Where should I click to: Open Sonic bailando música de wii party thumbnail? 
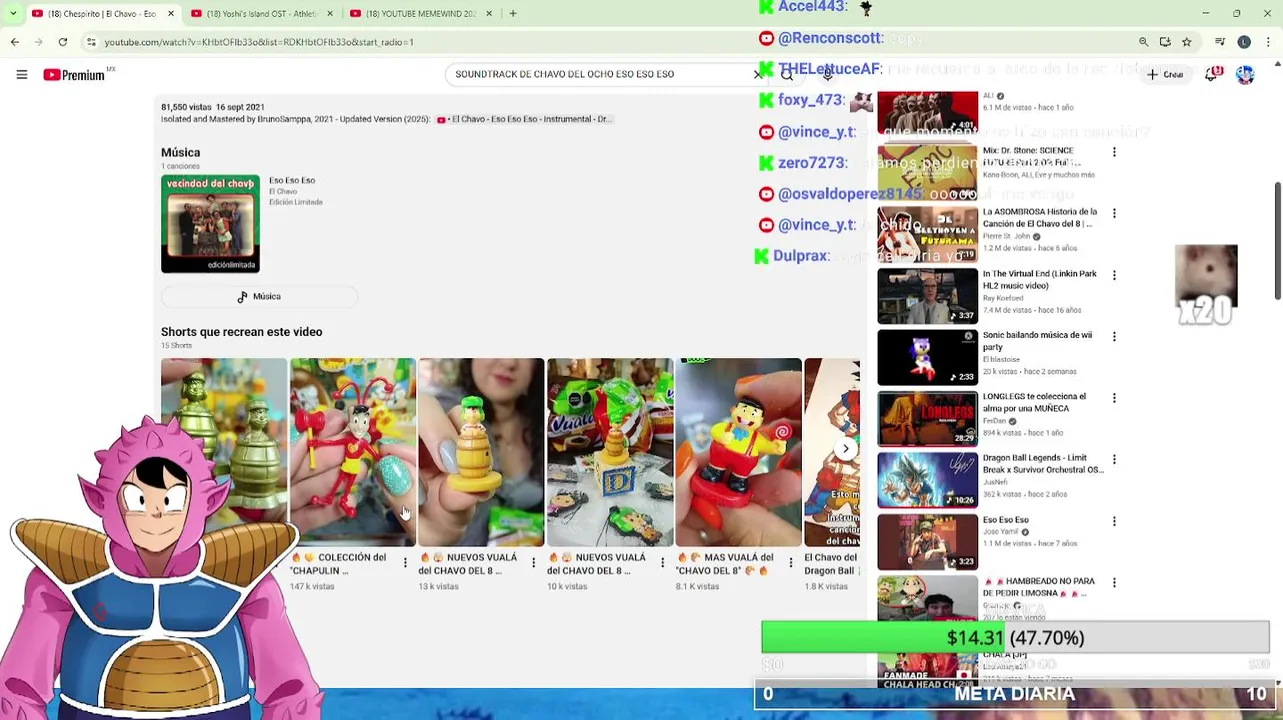928,357
